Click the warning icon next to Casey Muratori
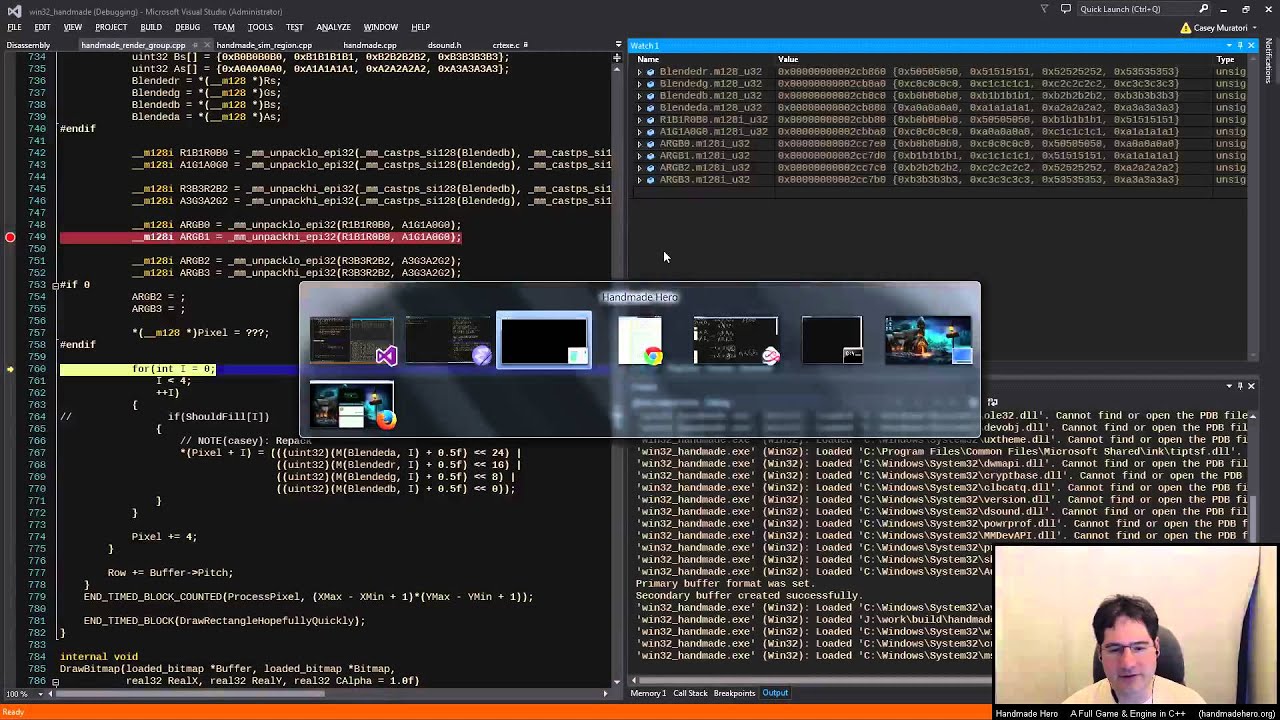1280x720 pixels. pos(1186,27)
